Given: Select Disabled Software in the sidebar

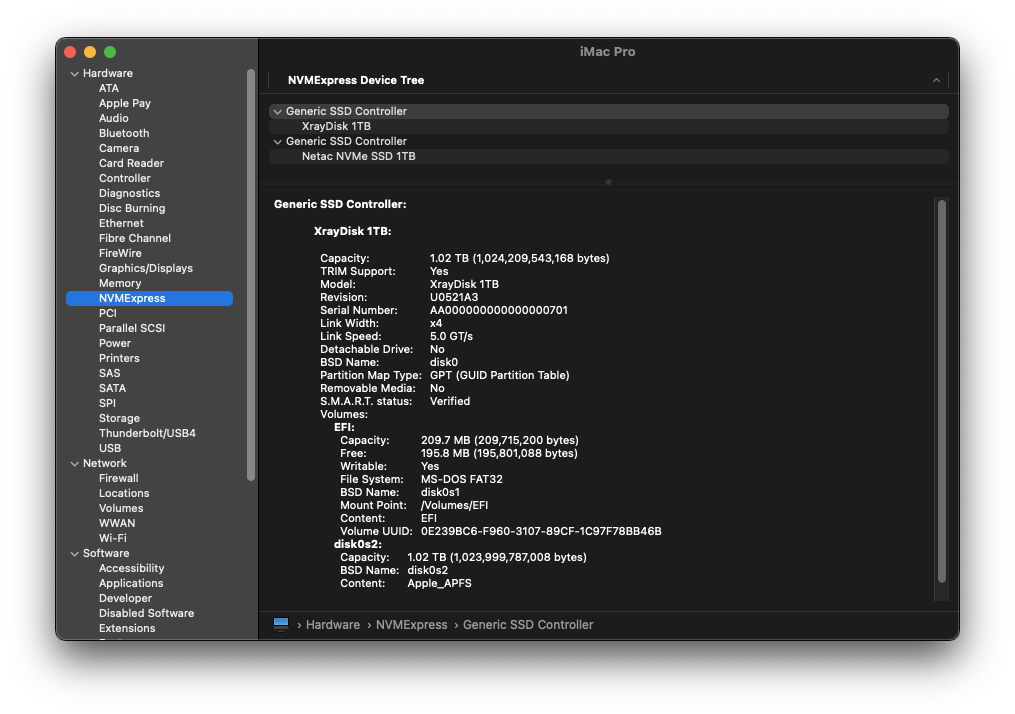Looking at the screenshot, I should [x=146, y=613].
